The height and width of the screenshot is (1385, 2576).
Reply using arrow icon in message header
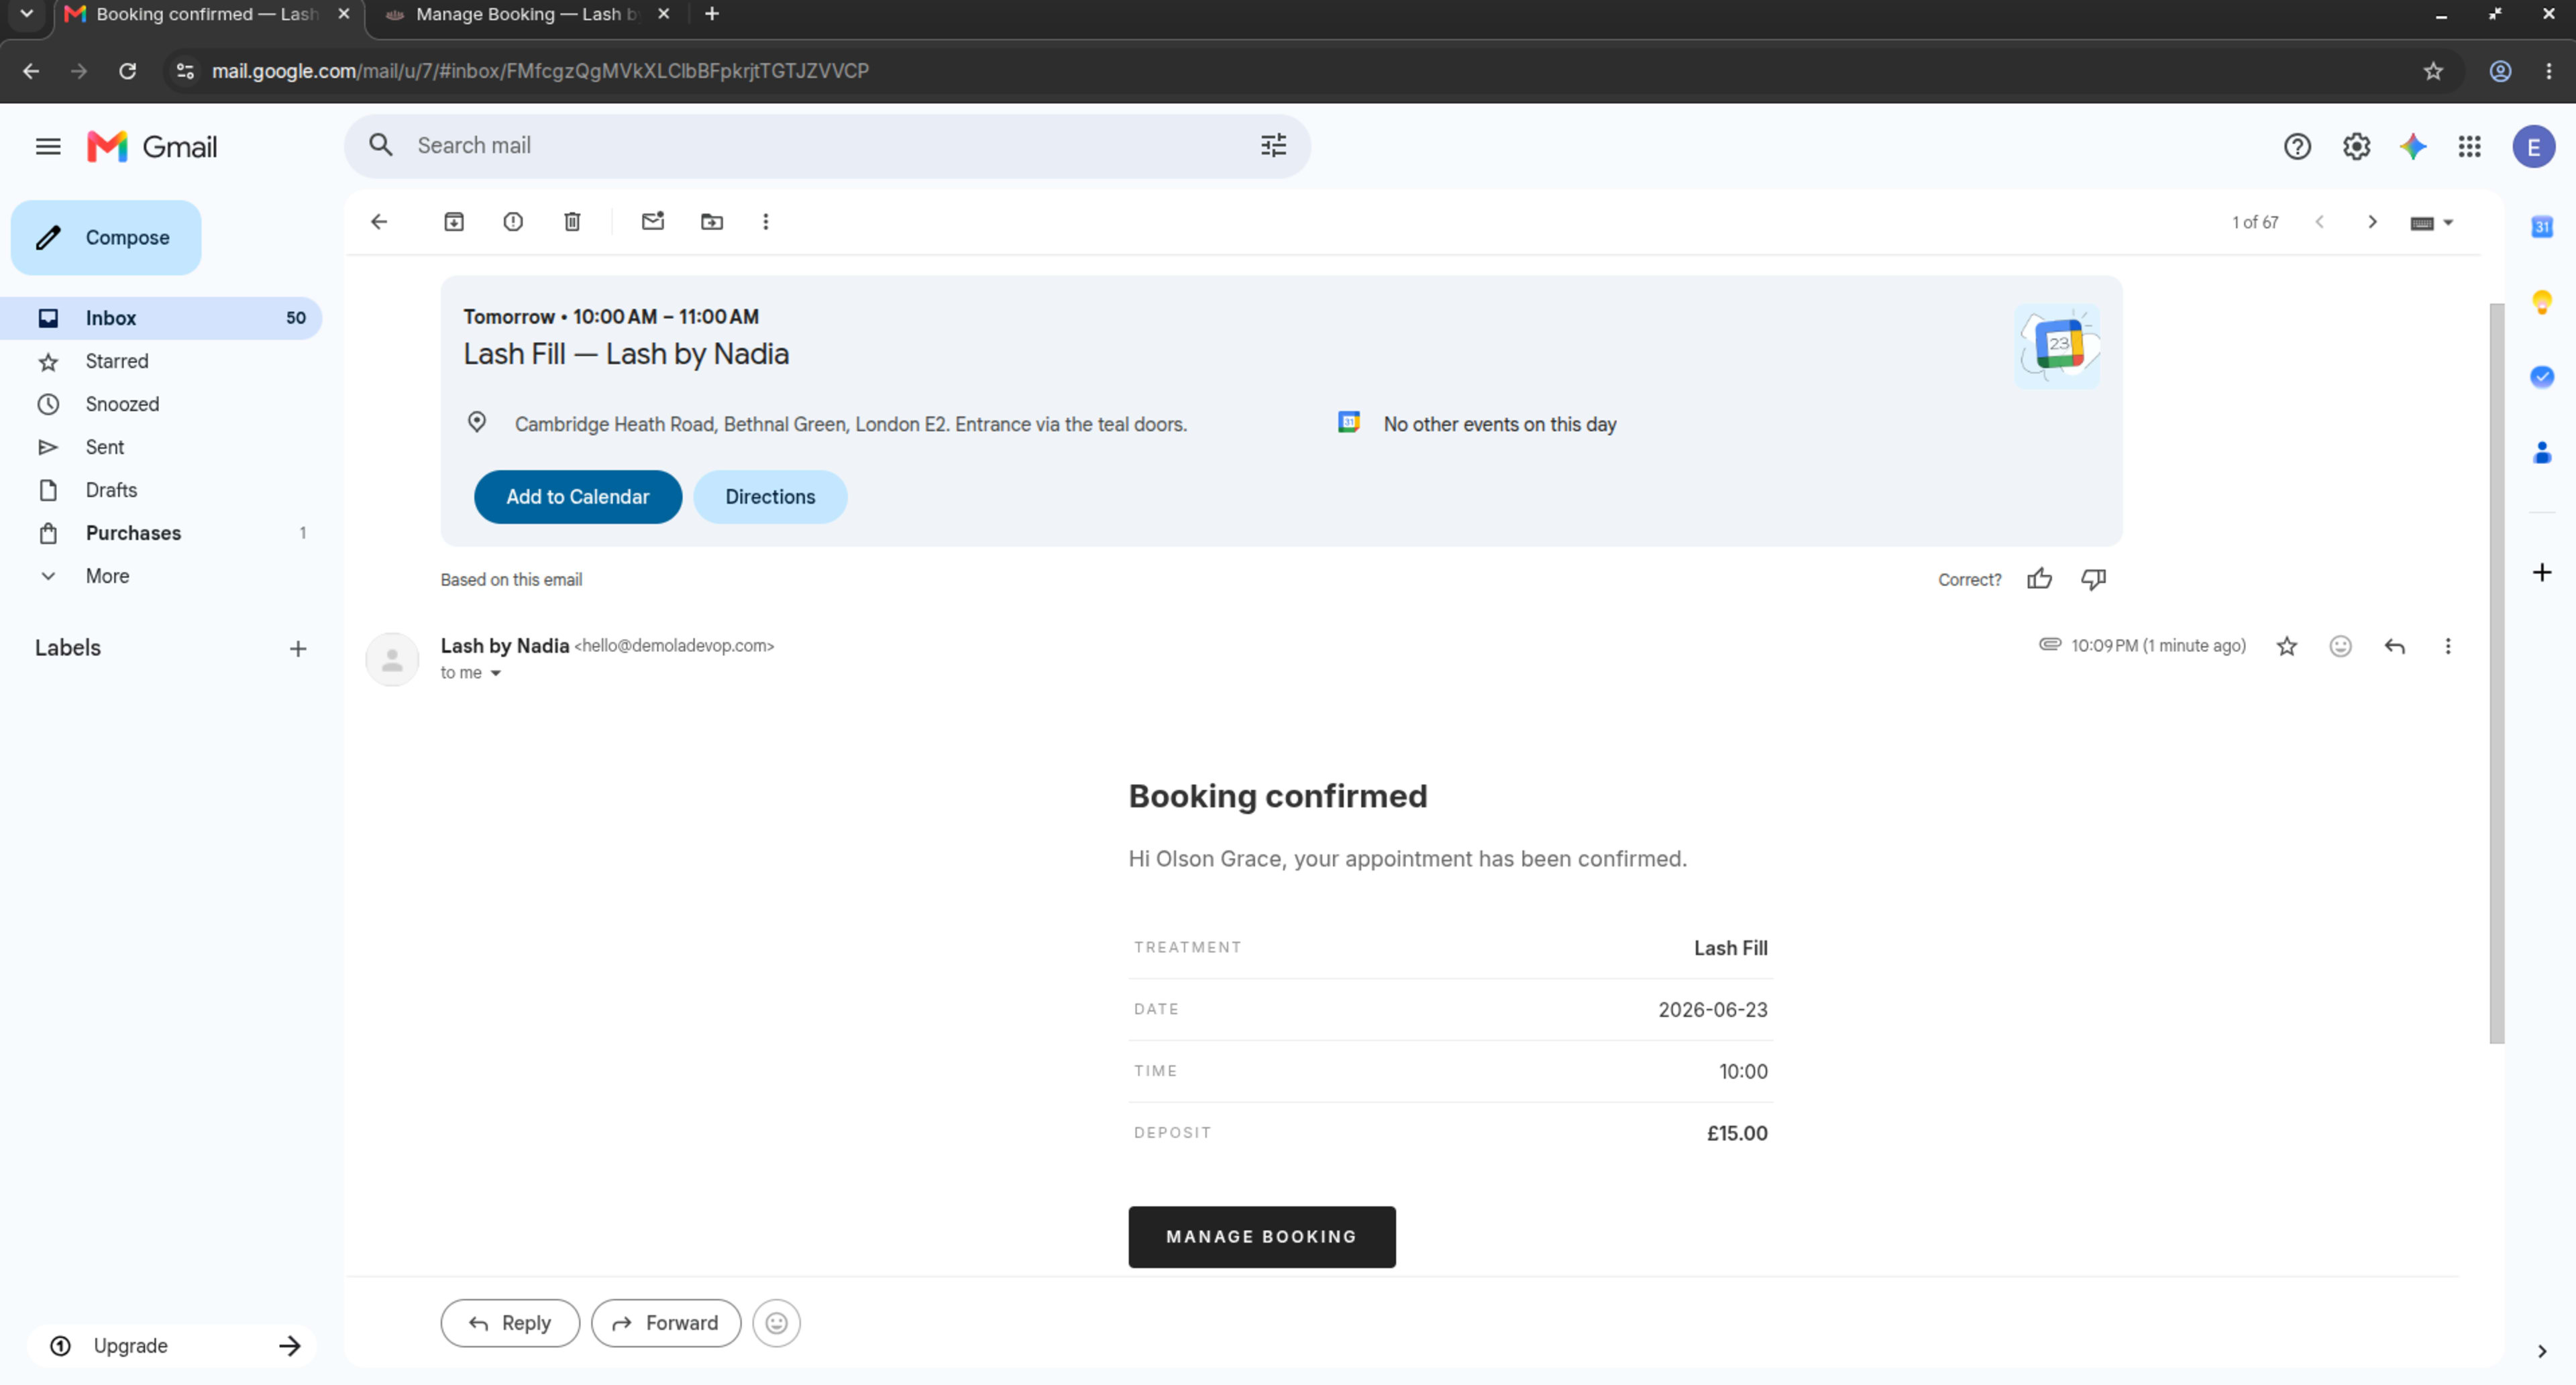tap(2394, 646)
